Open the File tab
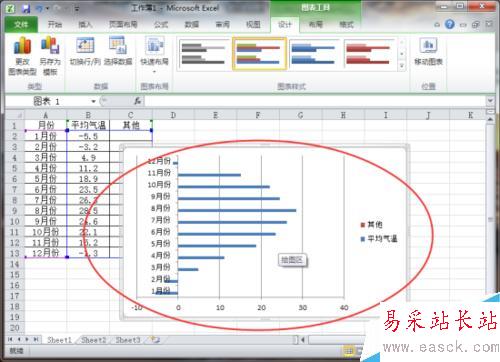 (x=21, y=24)
